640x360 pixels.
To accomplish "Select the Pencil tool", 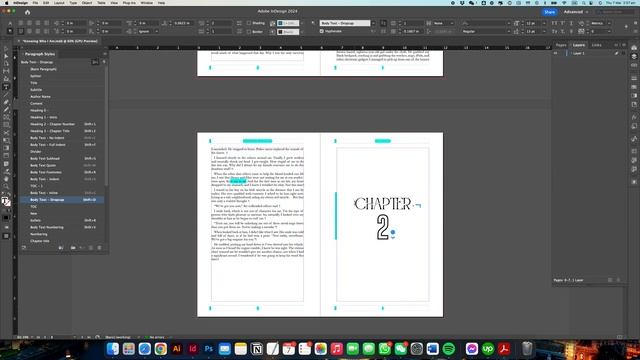I will 6,109.
